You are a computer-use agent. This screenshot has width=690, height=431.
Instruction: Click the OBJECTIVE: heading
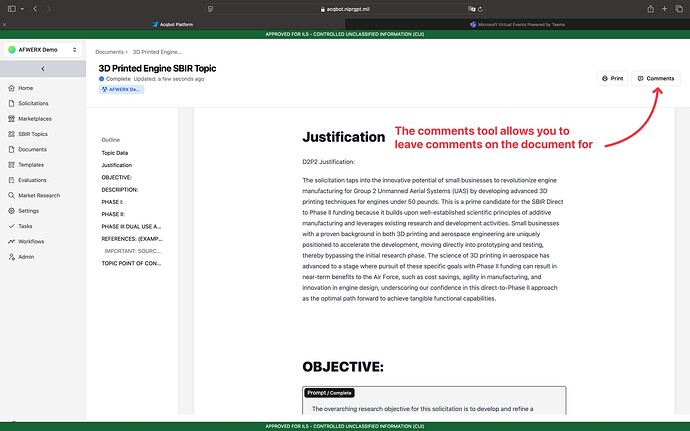(343, 367)
